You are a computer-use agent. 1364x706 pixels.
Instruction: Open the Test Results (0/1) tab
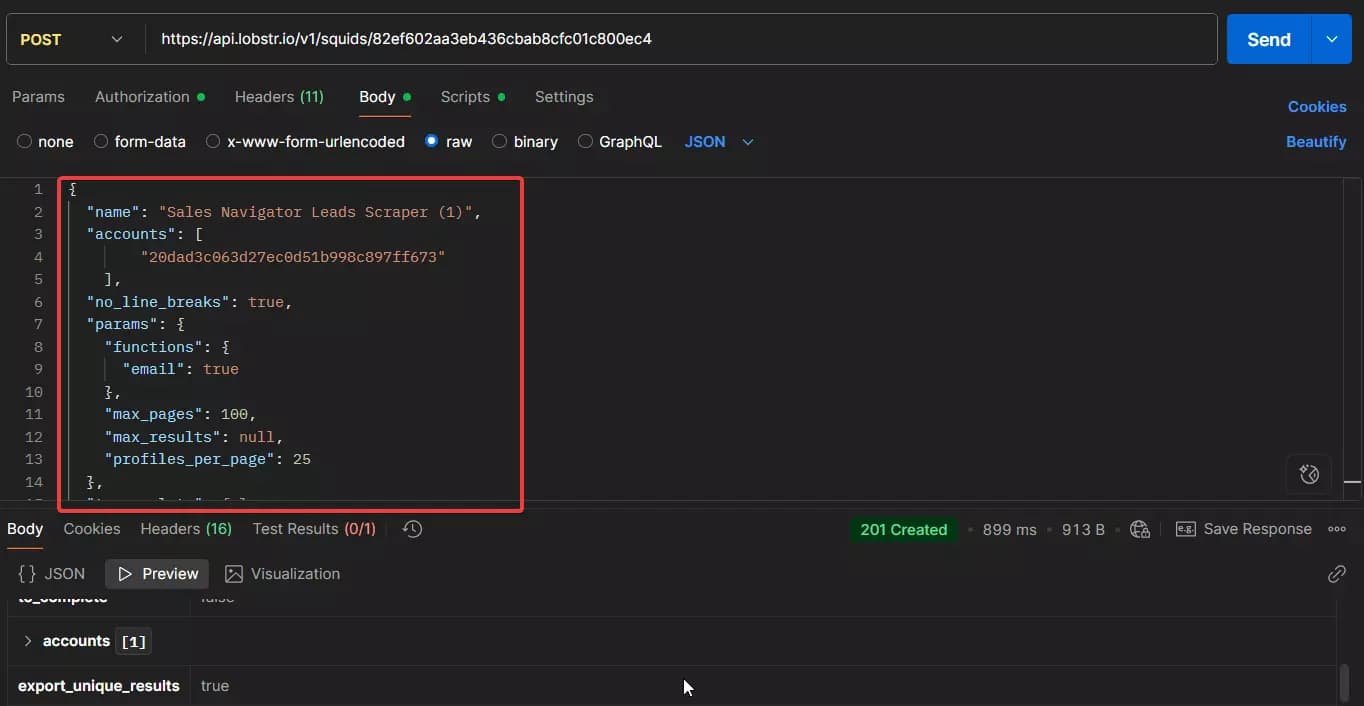pos(313,528)
